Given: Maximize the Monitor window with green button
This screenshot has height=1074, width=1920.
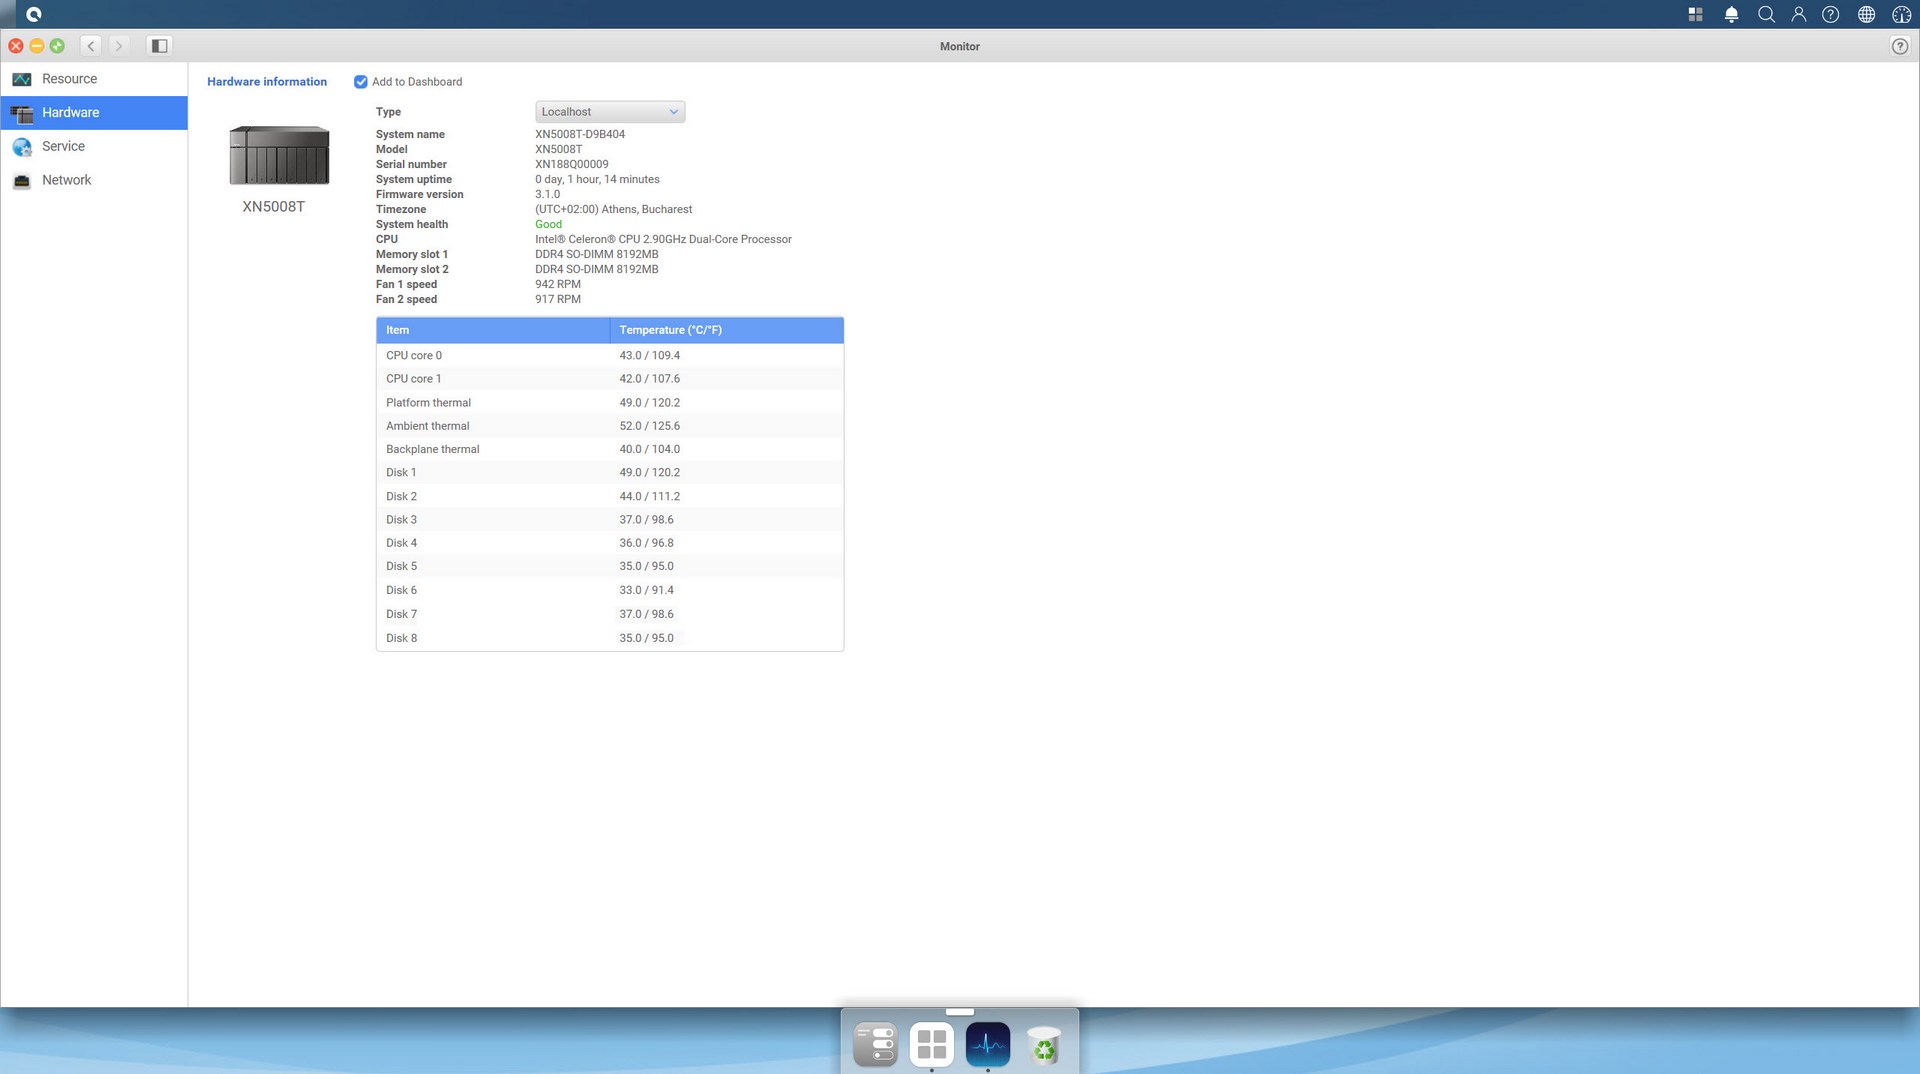Looking at the screenshot, I should 57,46.
